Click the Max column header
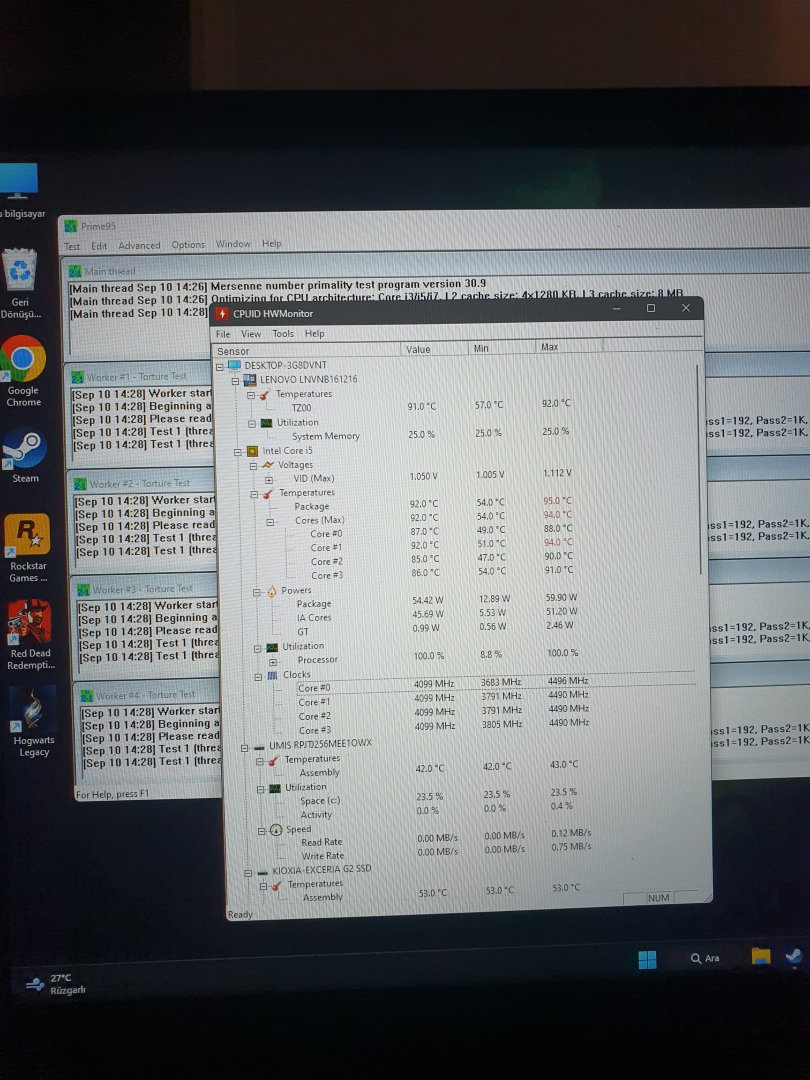810x1080 pixels. coord(568,347)
